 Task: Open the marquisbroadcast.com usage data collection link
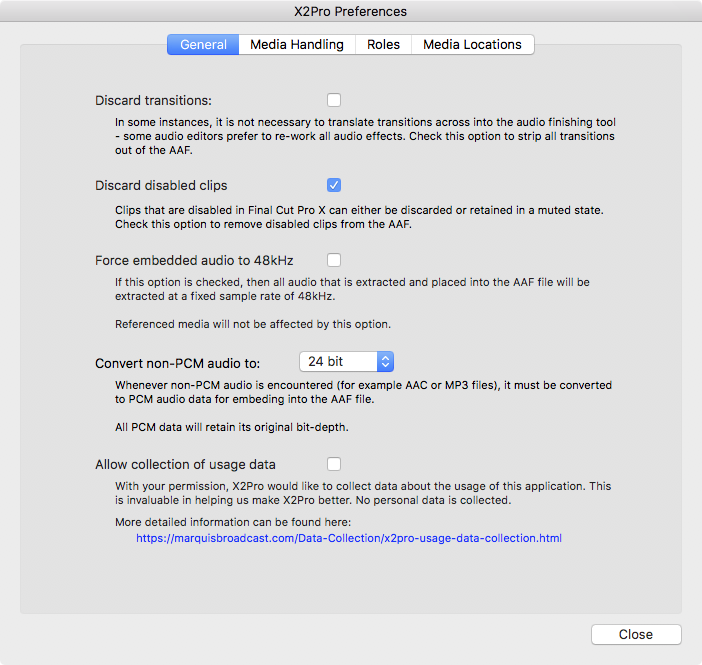pyautogui.click(x=349, y=538)
